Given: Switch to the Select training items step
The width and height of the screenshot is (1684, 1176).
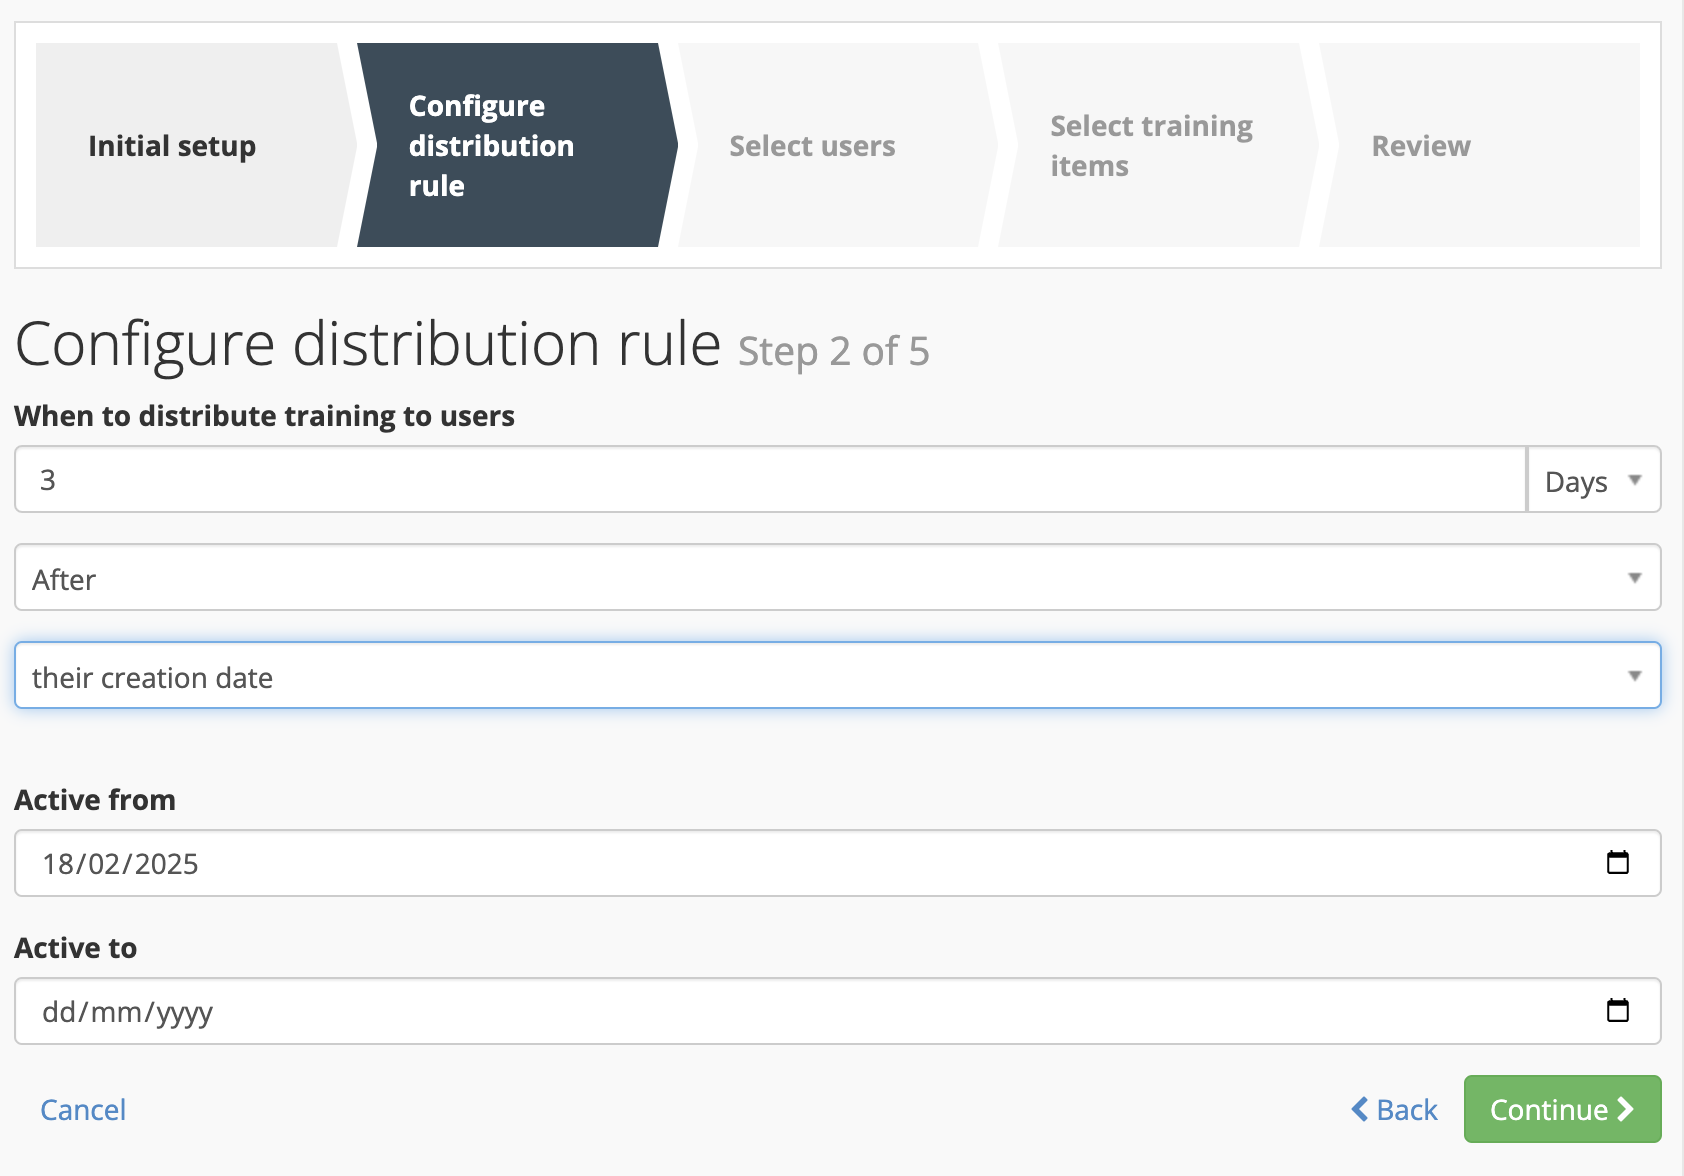Looking at the screenshot, I should 1150,146.
